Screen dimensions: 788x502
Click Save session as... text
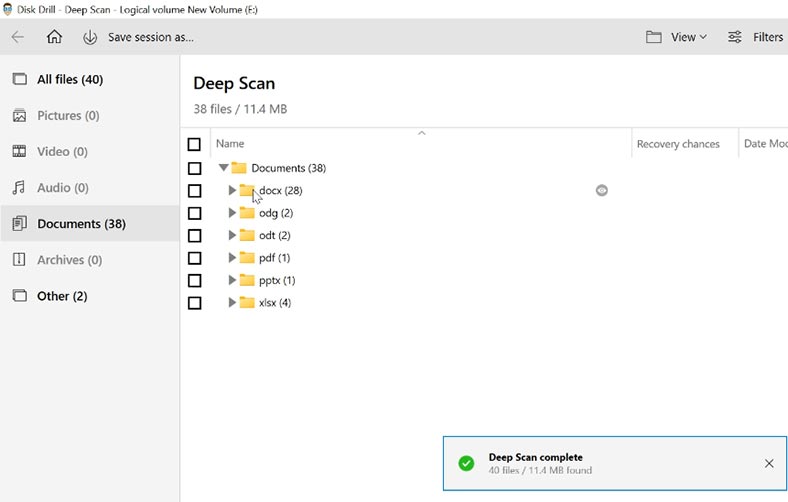point(151,37)
